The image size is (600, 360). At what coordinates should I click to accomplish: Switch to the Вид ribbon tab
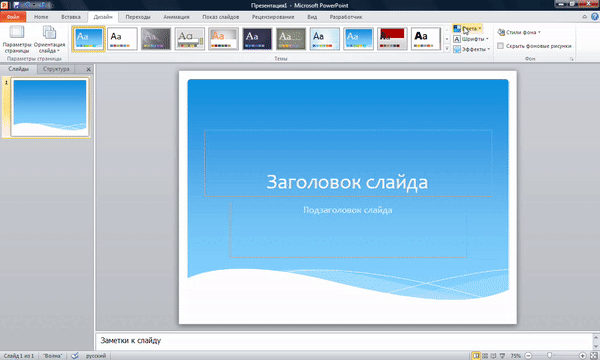click(312, 17)
